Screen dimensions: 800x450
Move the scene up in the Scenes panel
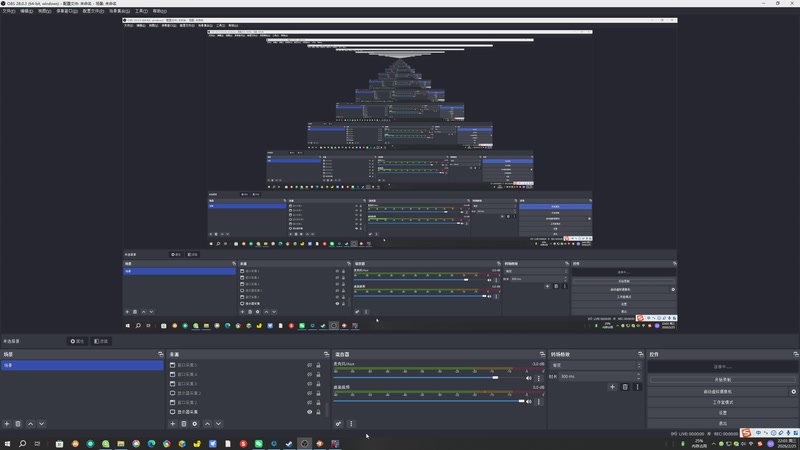click(31, 423)
